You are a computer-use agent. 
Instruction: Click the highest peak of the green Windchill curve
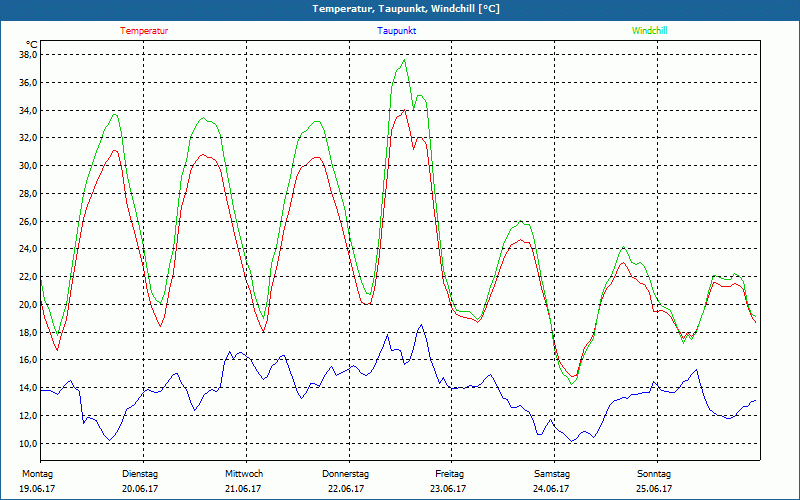(x=404, y=59)
